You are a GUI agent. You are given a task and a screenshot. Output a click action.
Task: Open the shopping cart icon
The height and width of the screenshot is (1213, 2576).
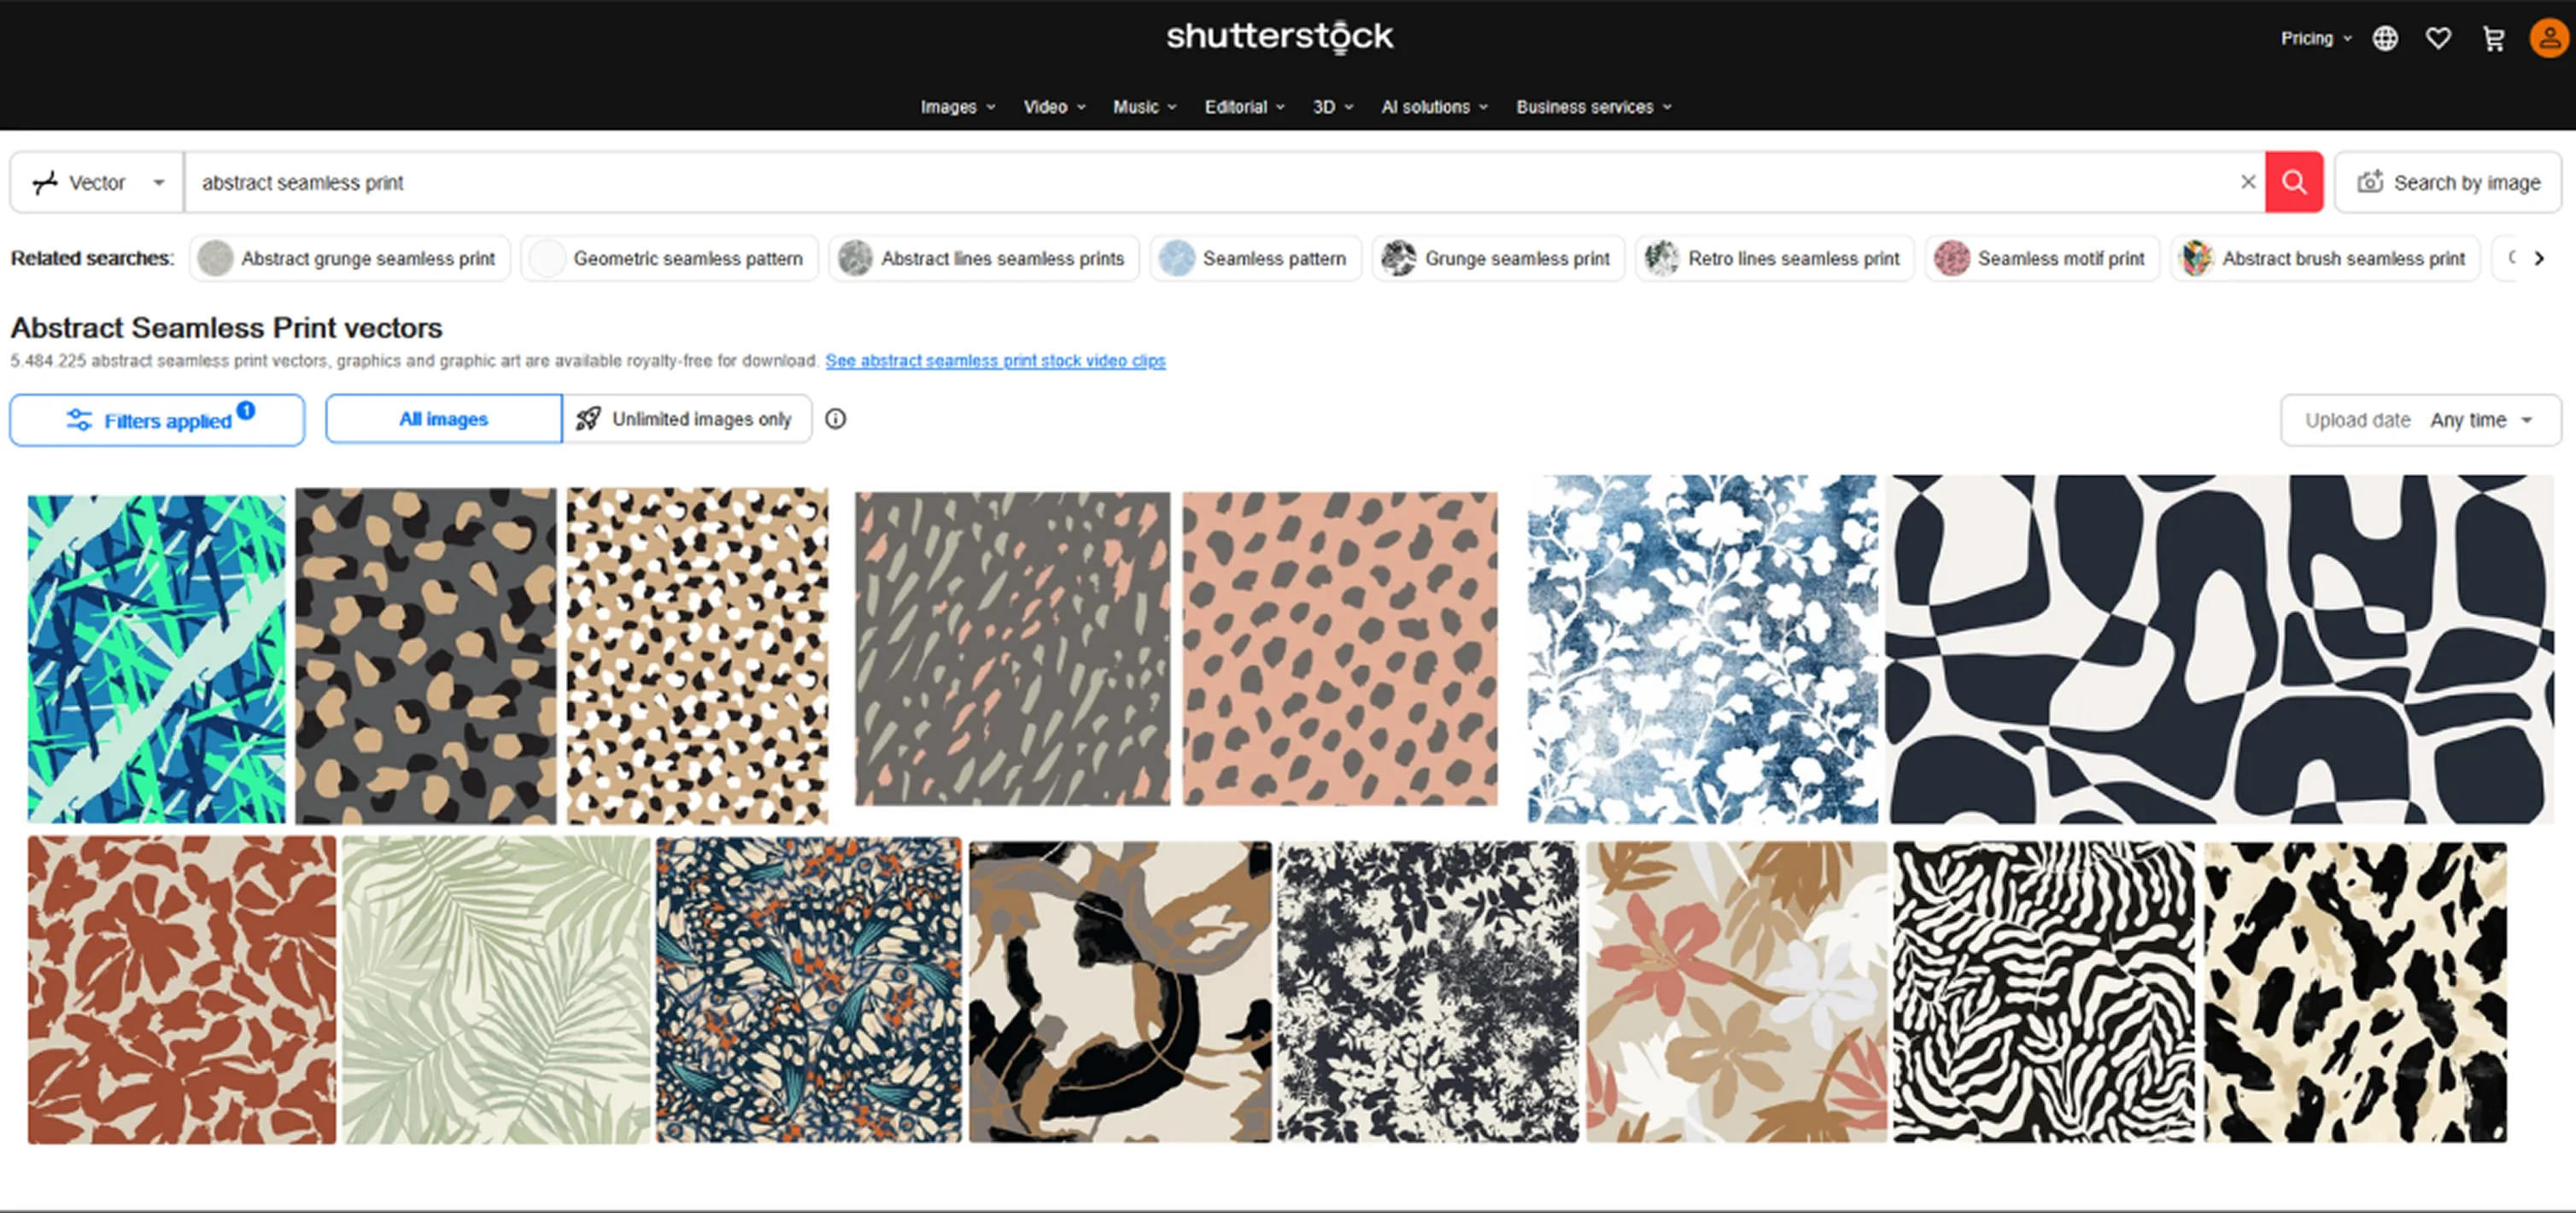[2493, 39]
